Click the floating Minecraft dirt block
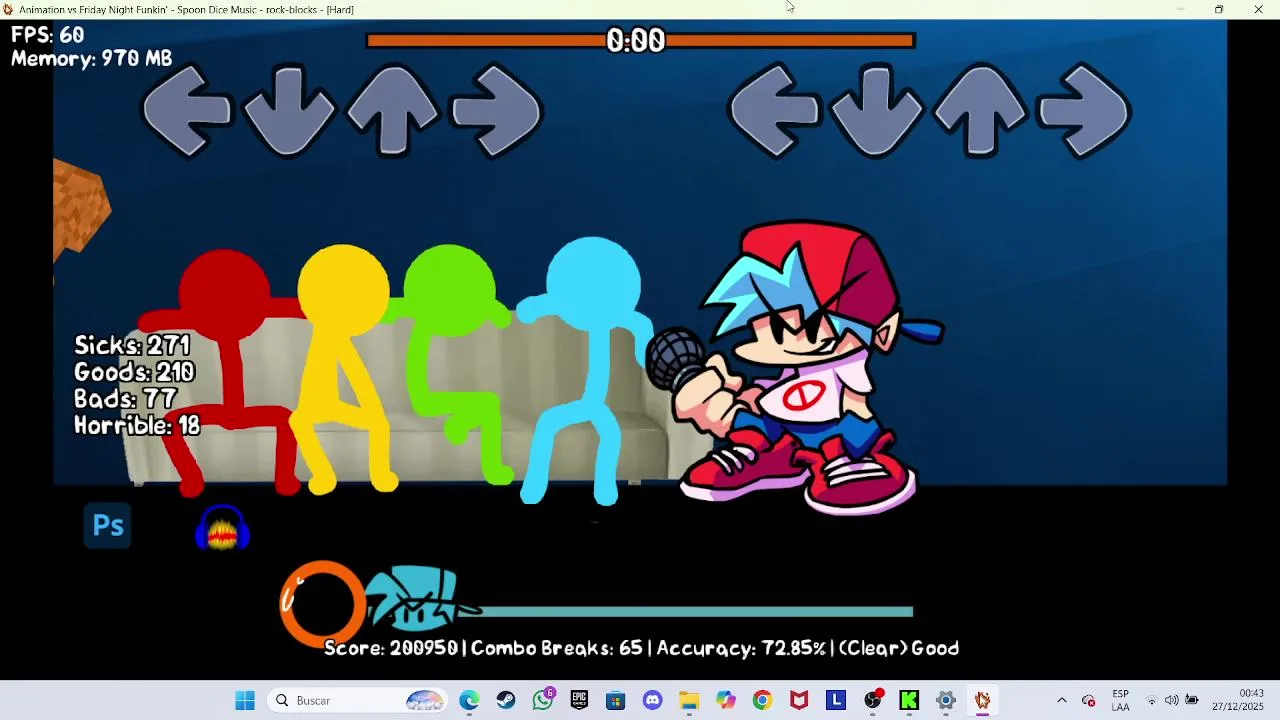The width and height of the screenshot is (1280, 720). (82, 208)
